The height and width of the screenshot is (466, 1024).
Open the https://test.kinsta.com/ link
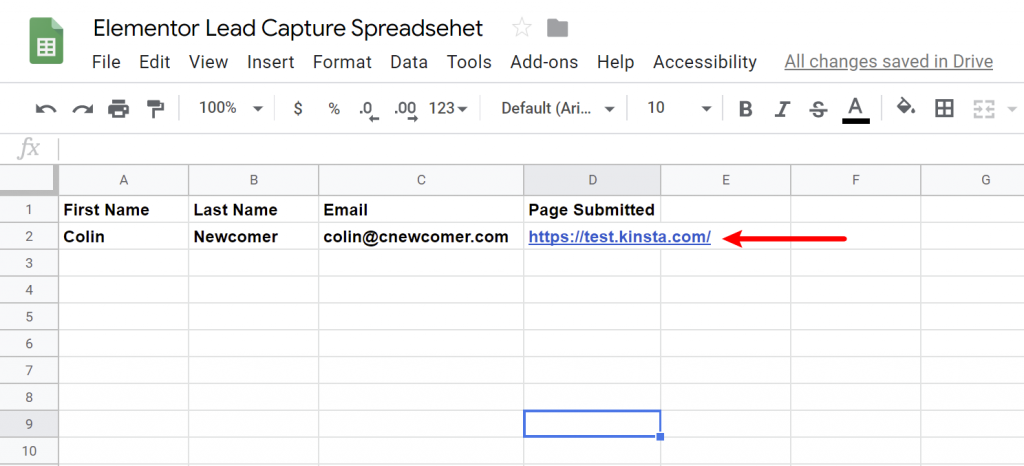(619, 237)
